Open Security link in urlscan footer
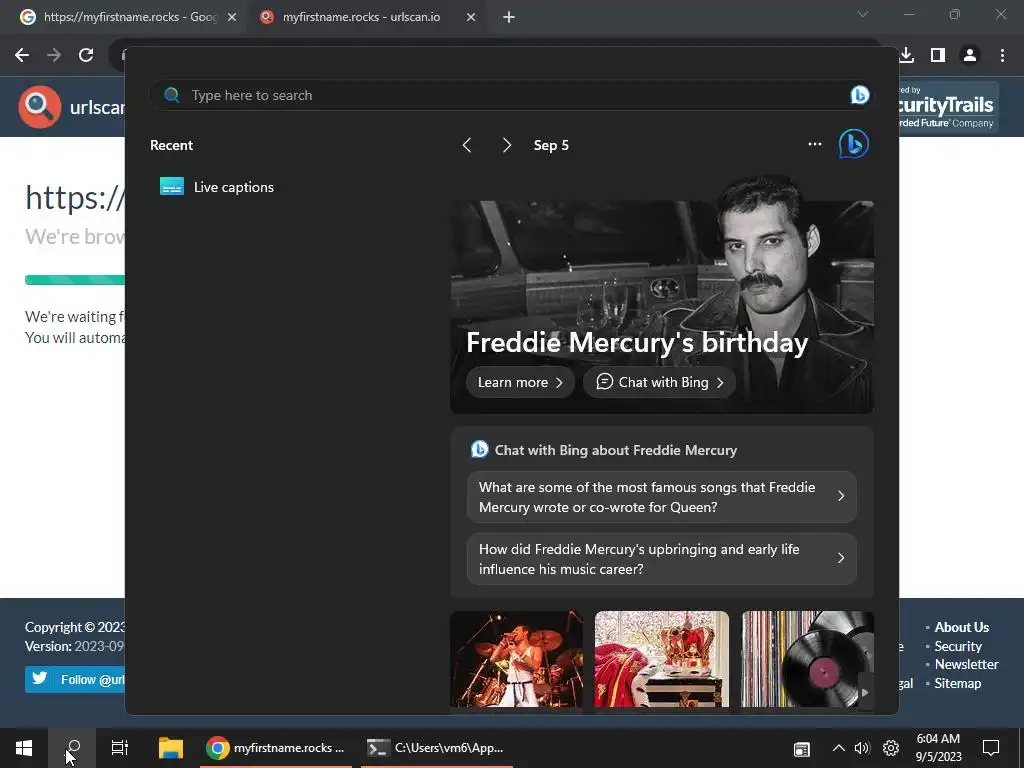This screenshot has width=1024, height=768. tap(958, 646)
